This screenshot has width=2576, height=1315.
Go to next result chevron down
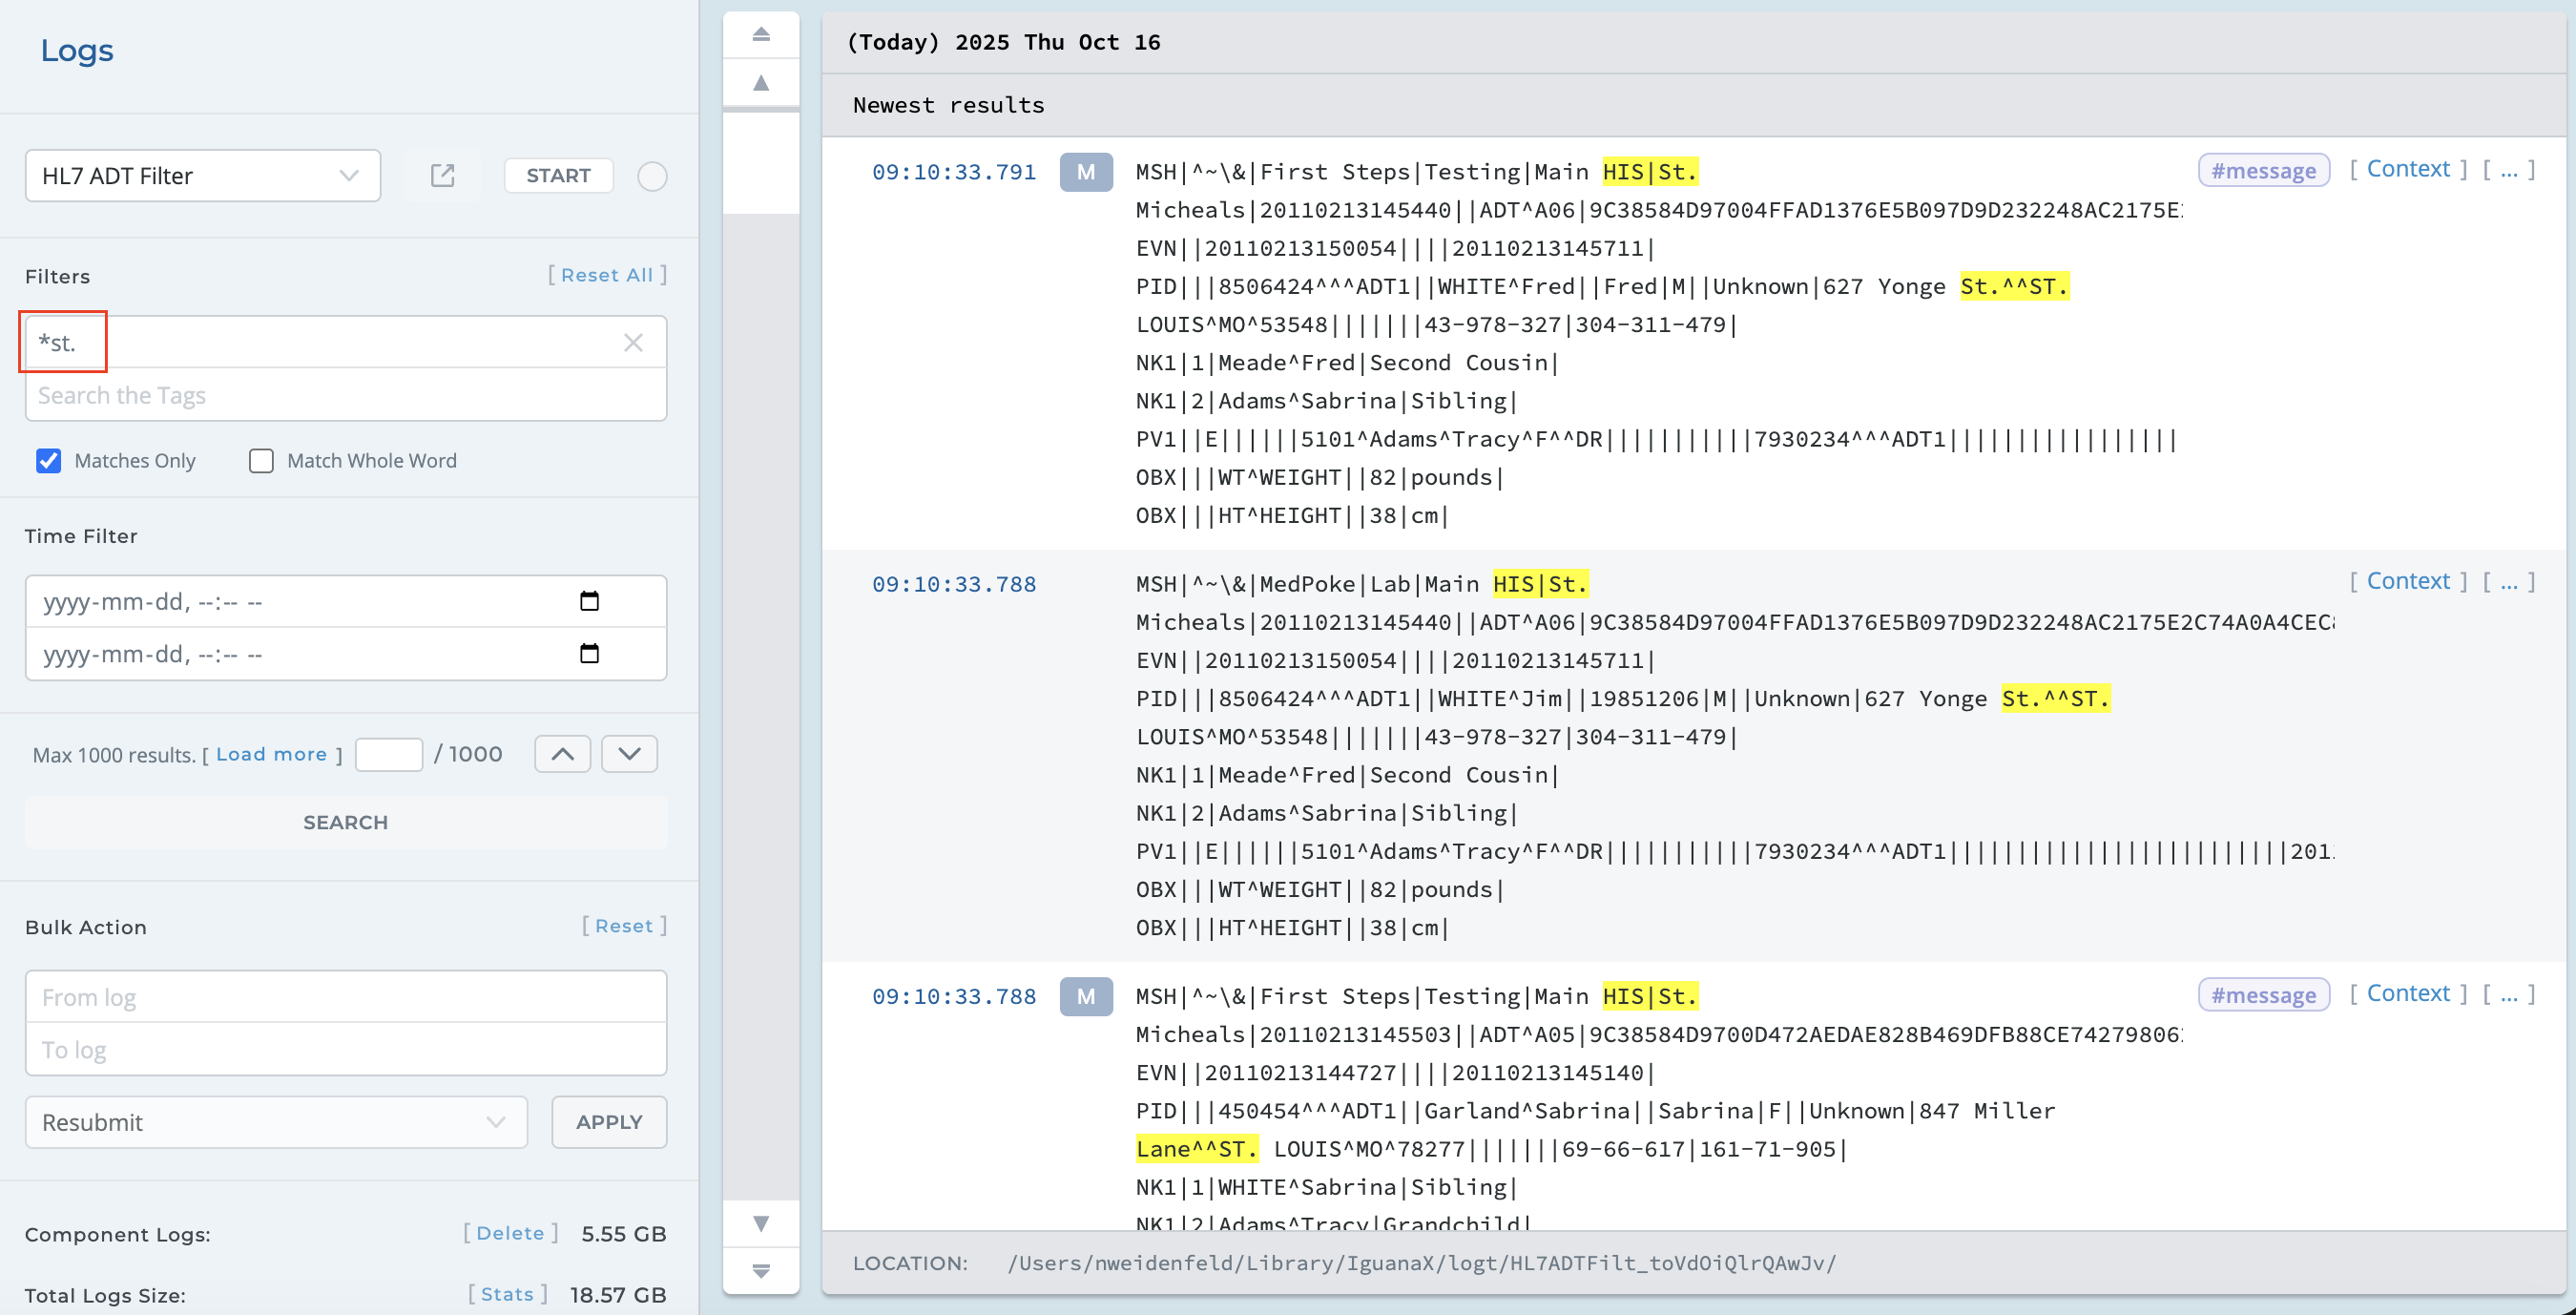pos(629,754)
